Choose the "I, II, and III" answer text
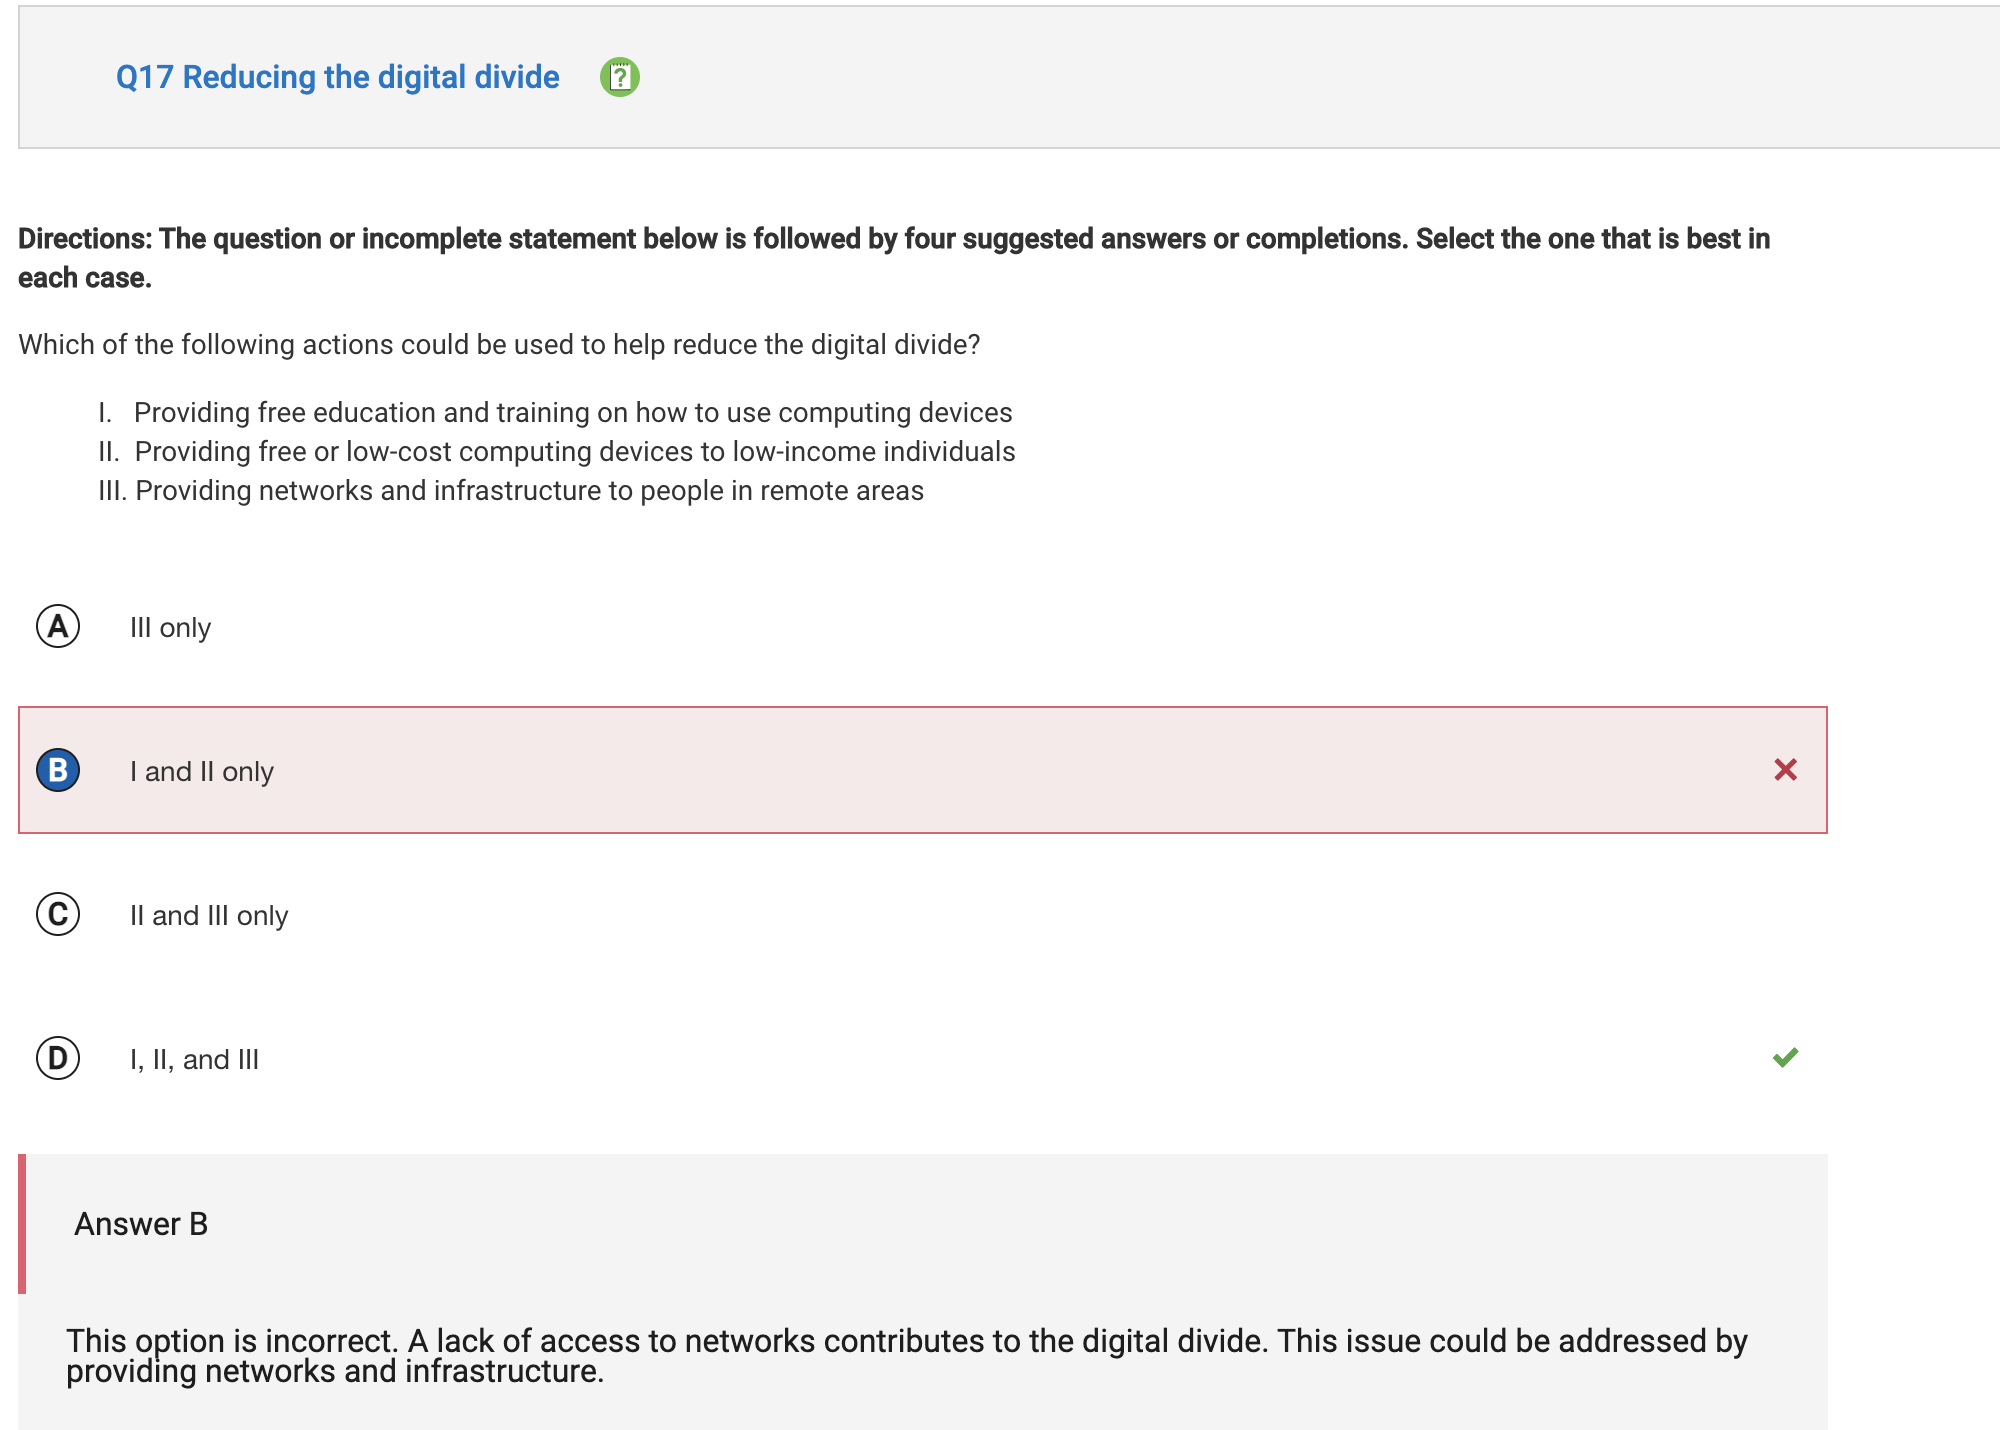This screenshot has width=2000, height=1430. 194,1060
